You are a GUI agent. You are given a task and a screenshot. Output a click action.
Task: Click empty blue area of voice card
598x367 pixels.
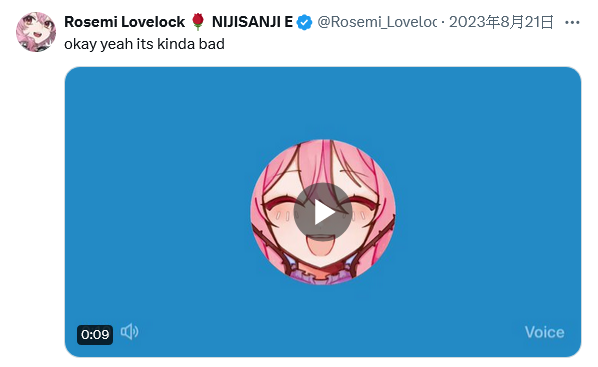click(153, 191)
